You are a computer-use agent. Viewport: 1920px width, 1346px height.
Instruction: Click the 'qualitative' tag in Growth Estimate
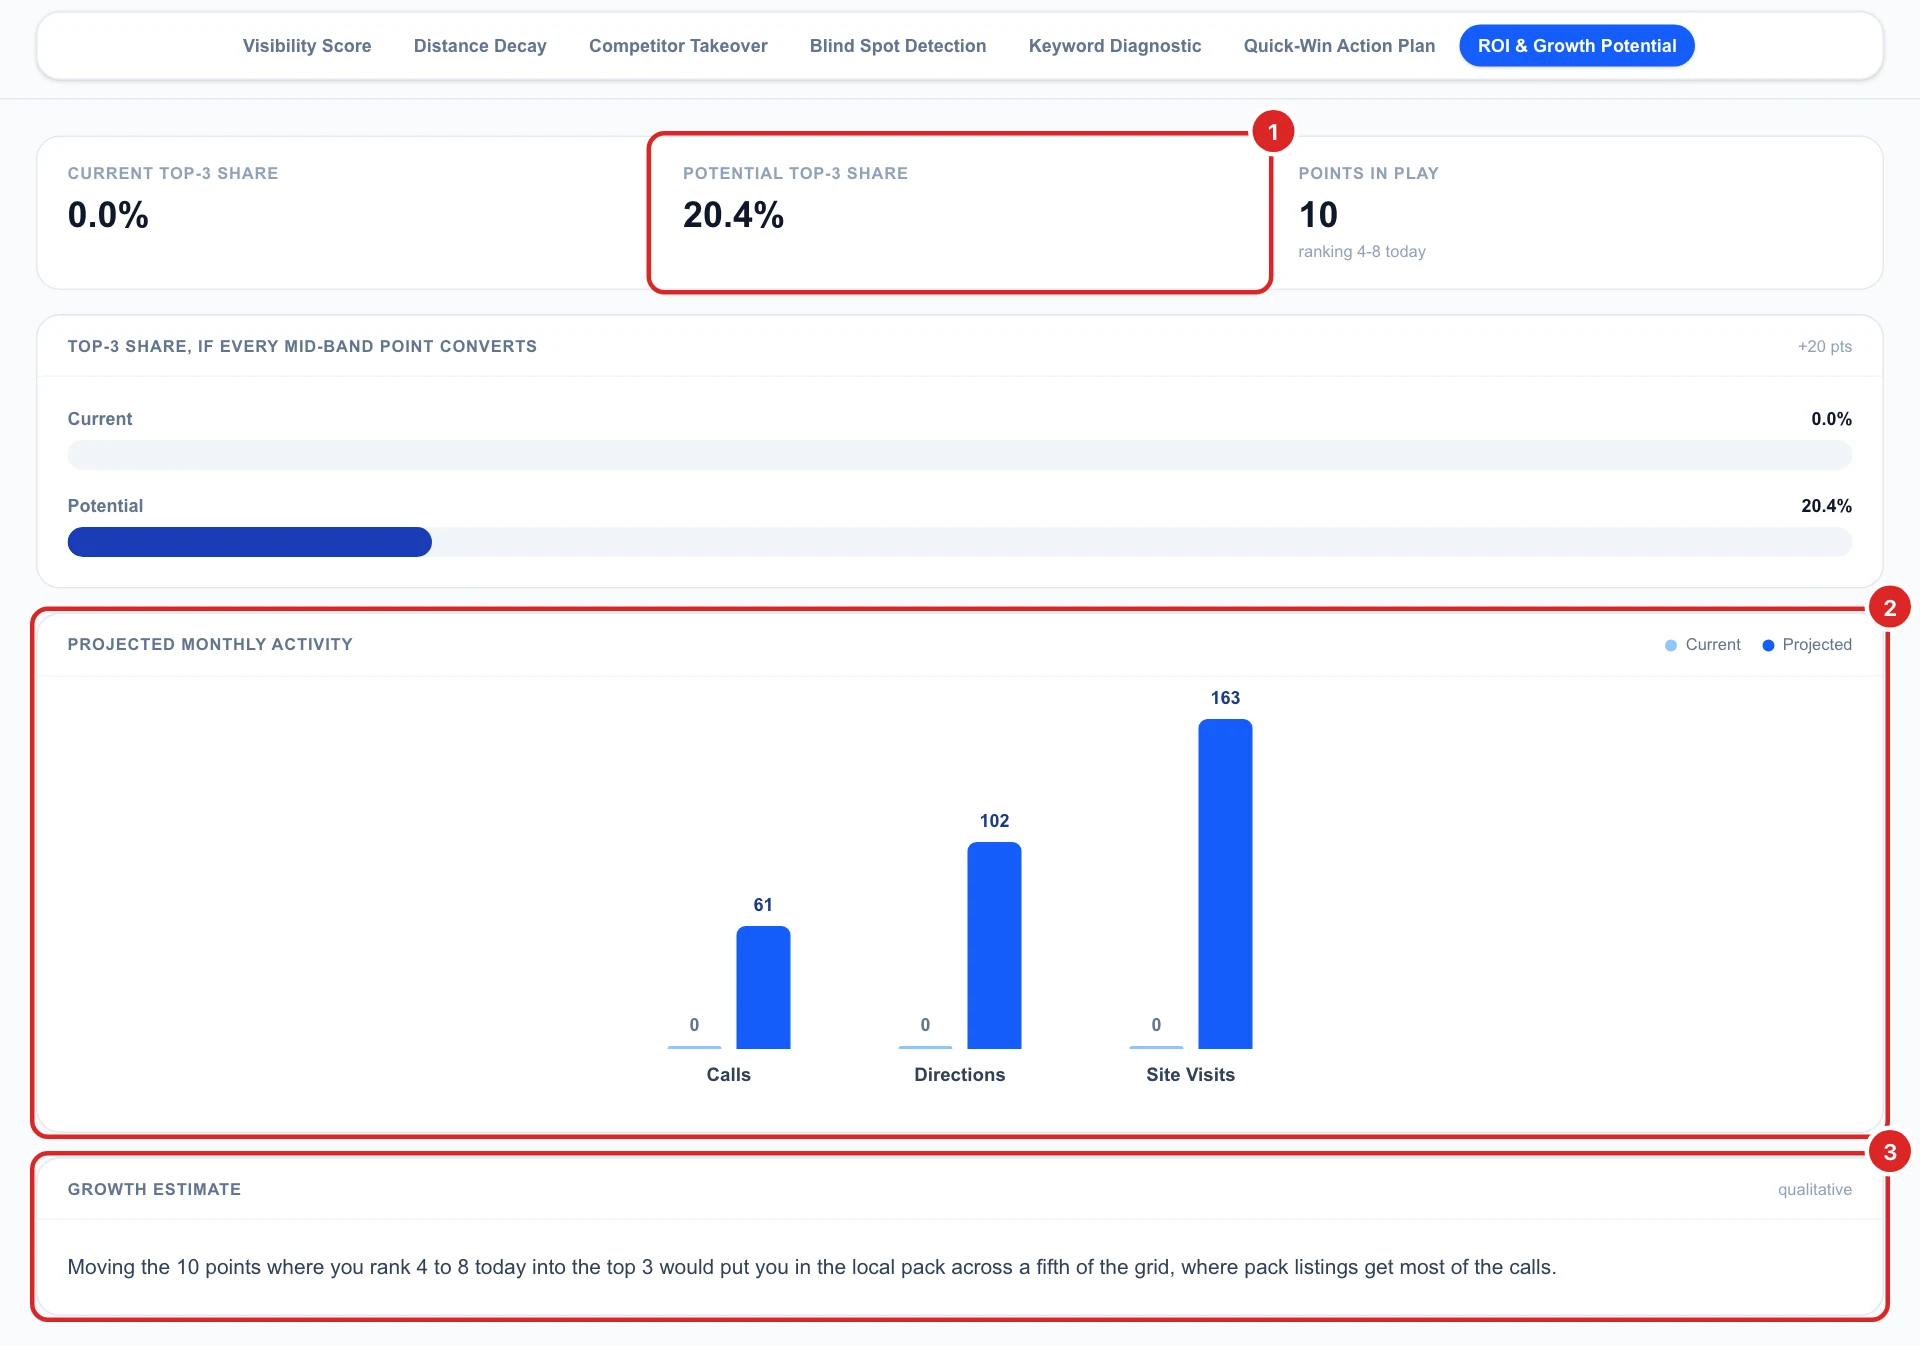pos(1815,1190)
